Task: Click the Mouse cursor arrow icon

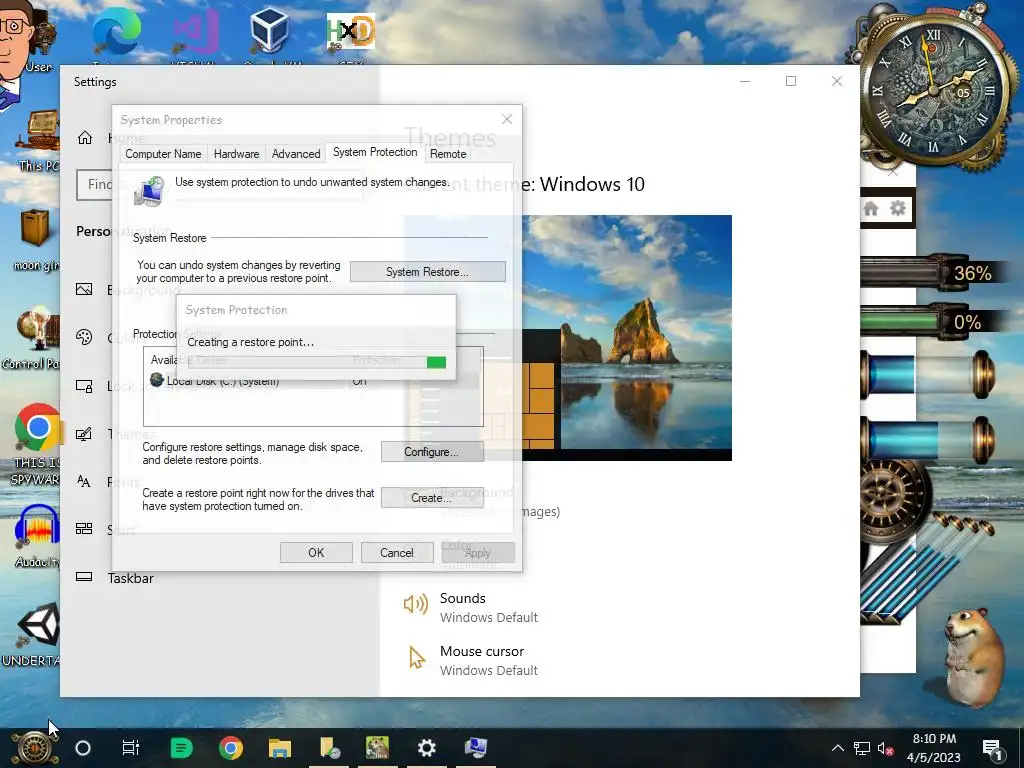Action: (416, 658)
